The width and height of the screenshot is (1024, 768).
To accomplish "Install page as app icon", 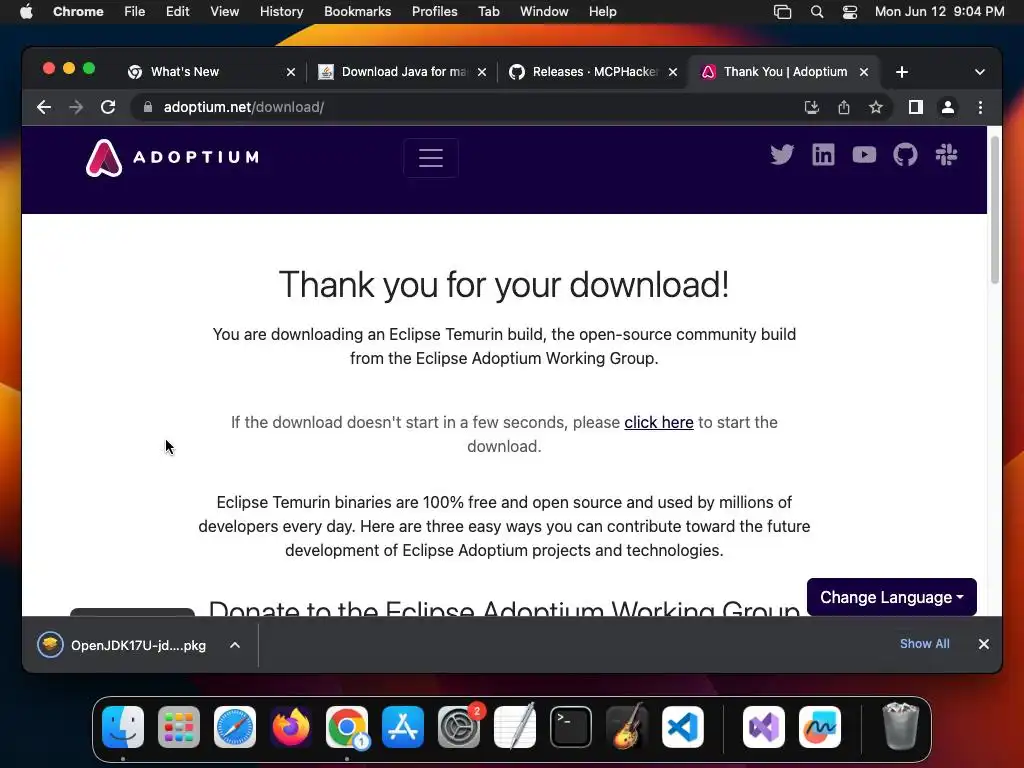I will (x=812, y=107).
